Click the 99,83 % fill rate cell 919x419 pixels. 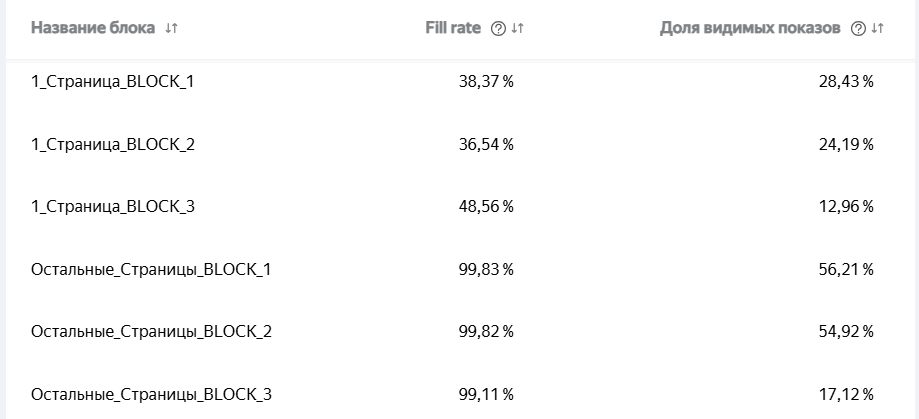pos(486,269)
